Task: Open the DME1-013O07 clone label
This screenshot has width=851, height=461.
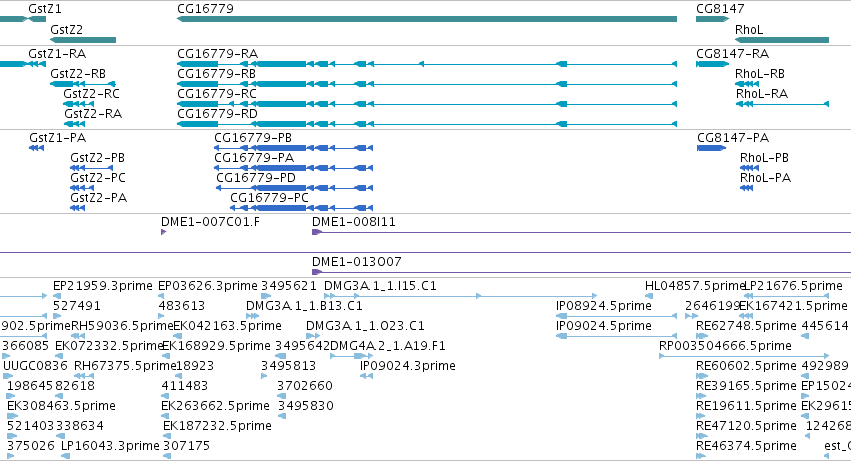Action: pos(357,262)
